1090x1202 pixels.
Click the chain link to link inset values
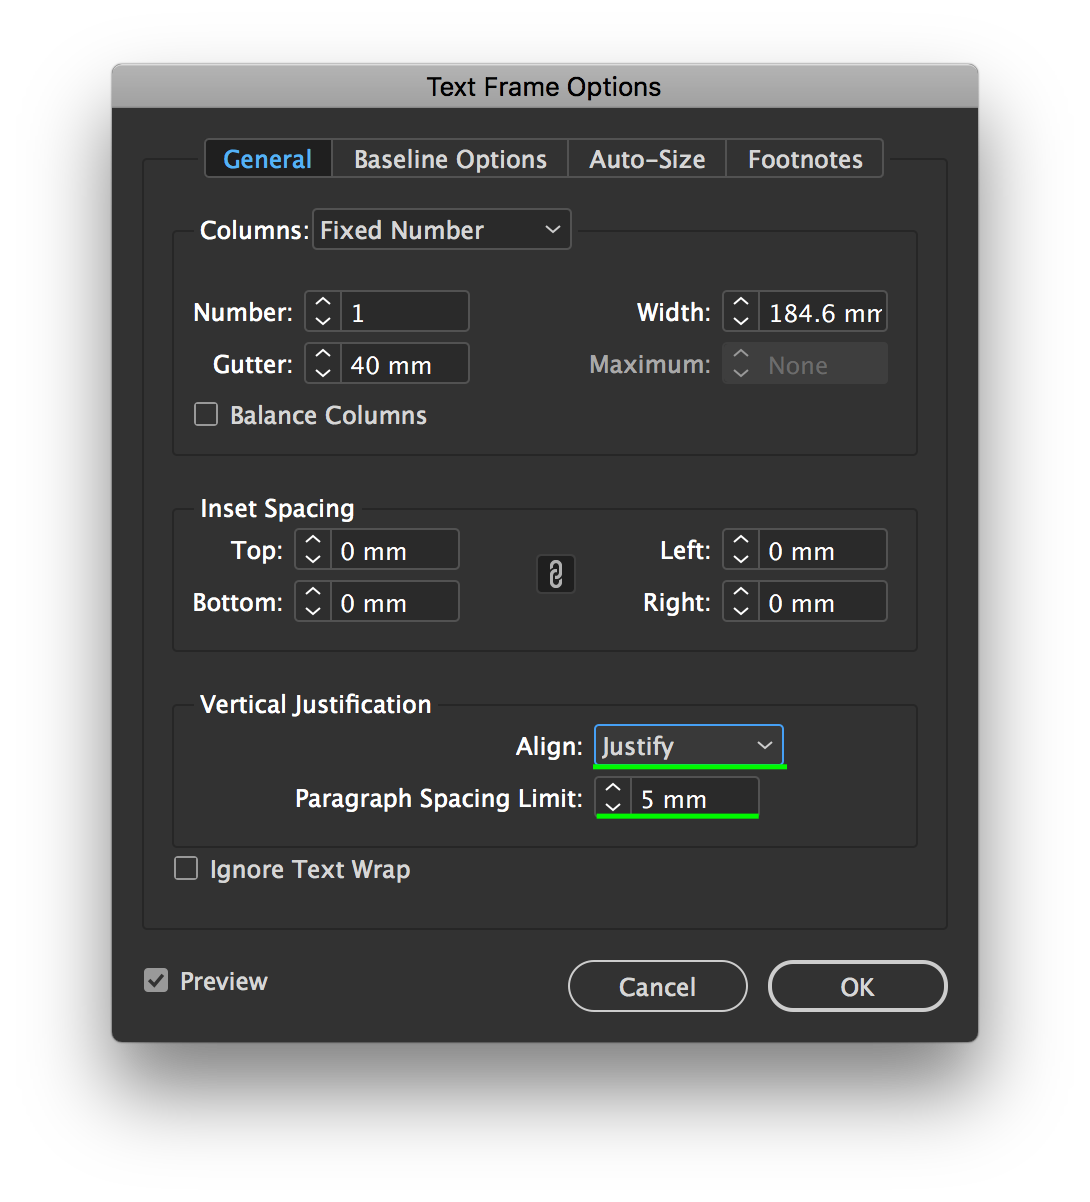tap(556, 574)
